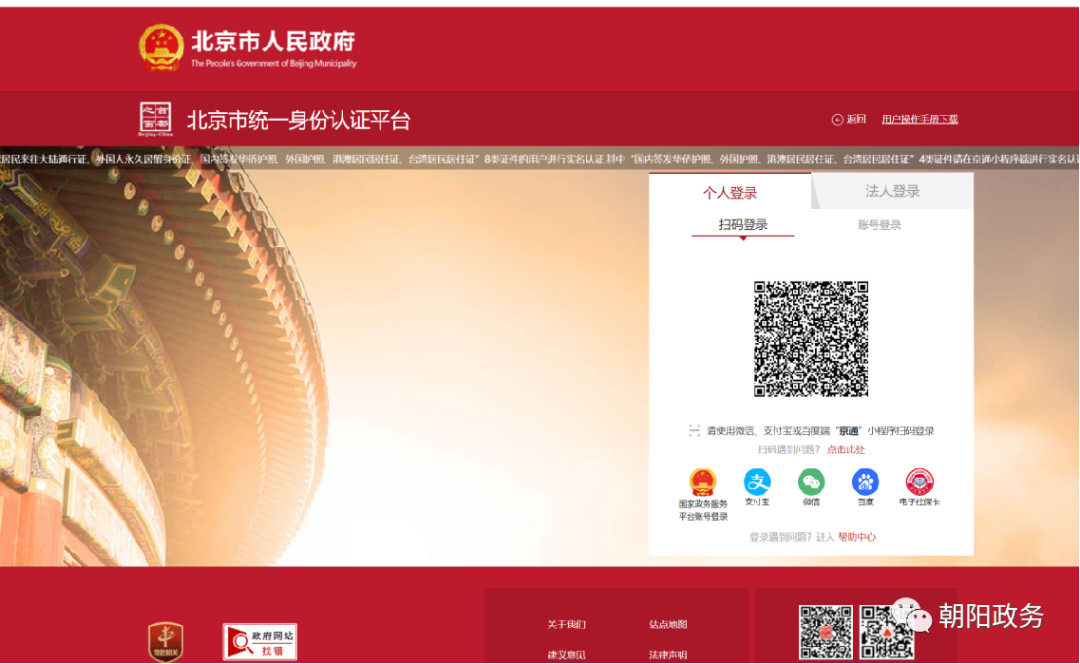Viewport: 1080px width, 664px height.
Task: Open 关于我们 in the footer
Action: pos(566,625)
